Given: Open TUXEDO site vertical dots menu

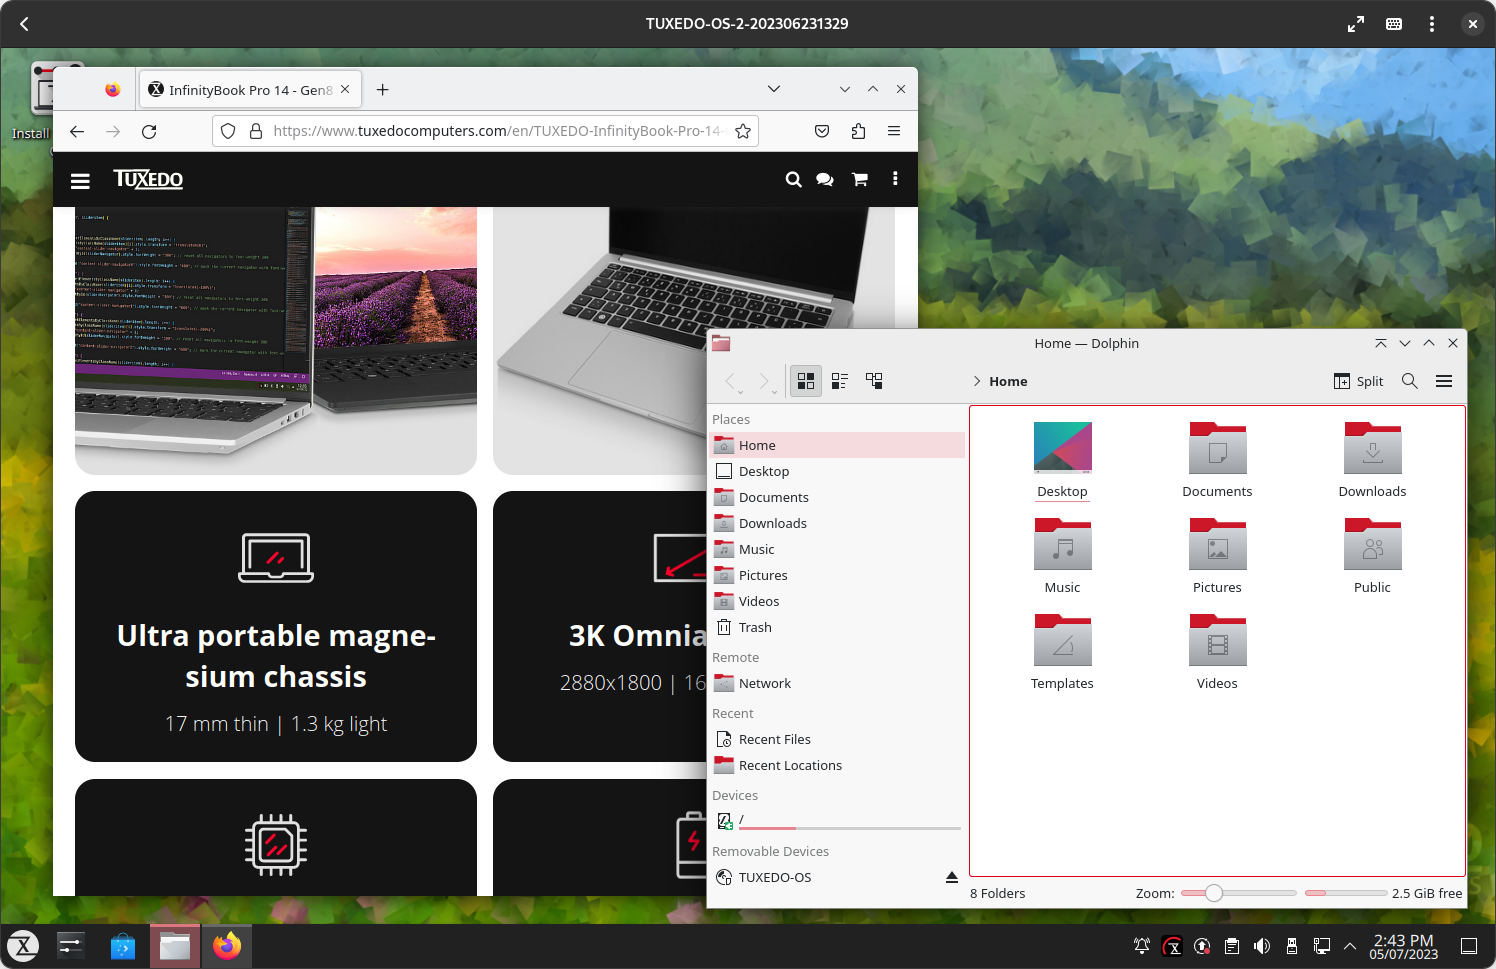Looking at the screenshot, I should click(895, 178).
